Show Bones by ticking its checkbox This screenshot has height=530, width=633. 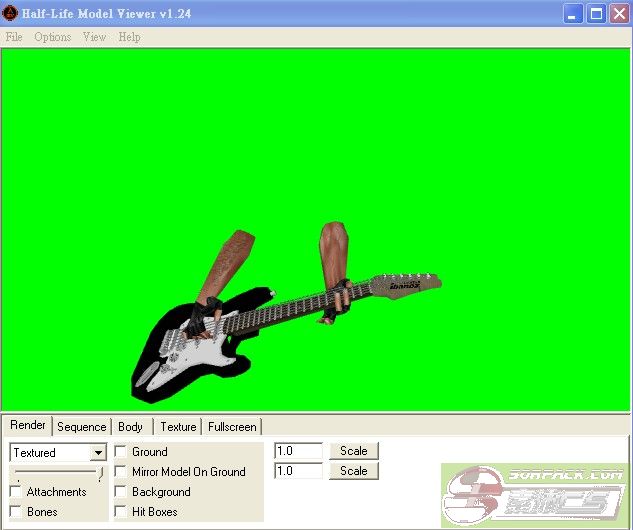16,512
